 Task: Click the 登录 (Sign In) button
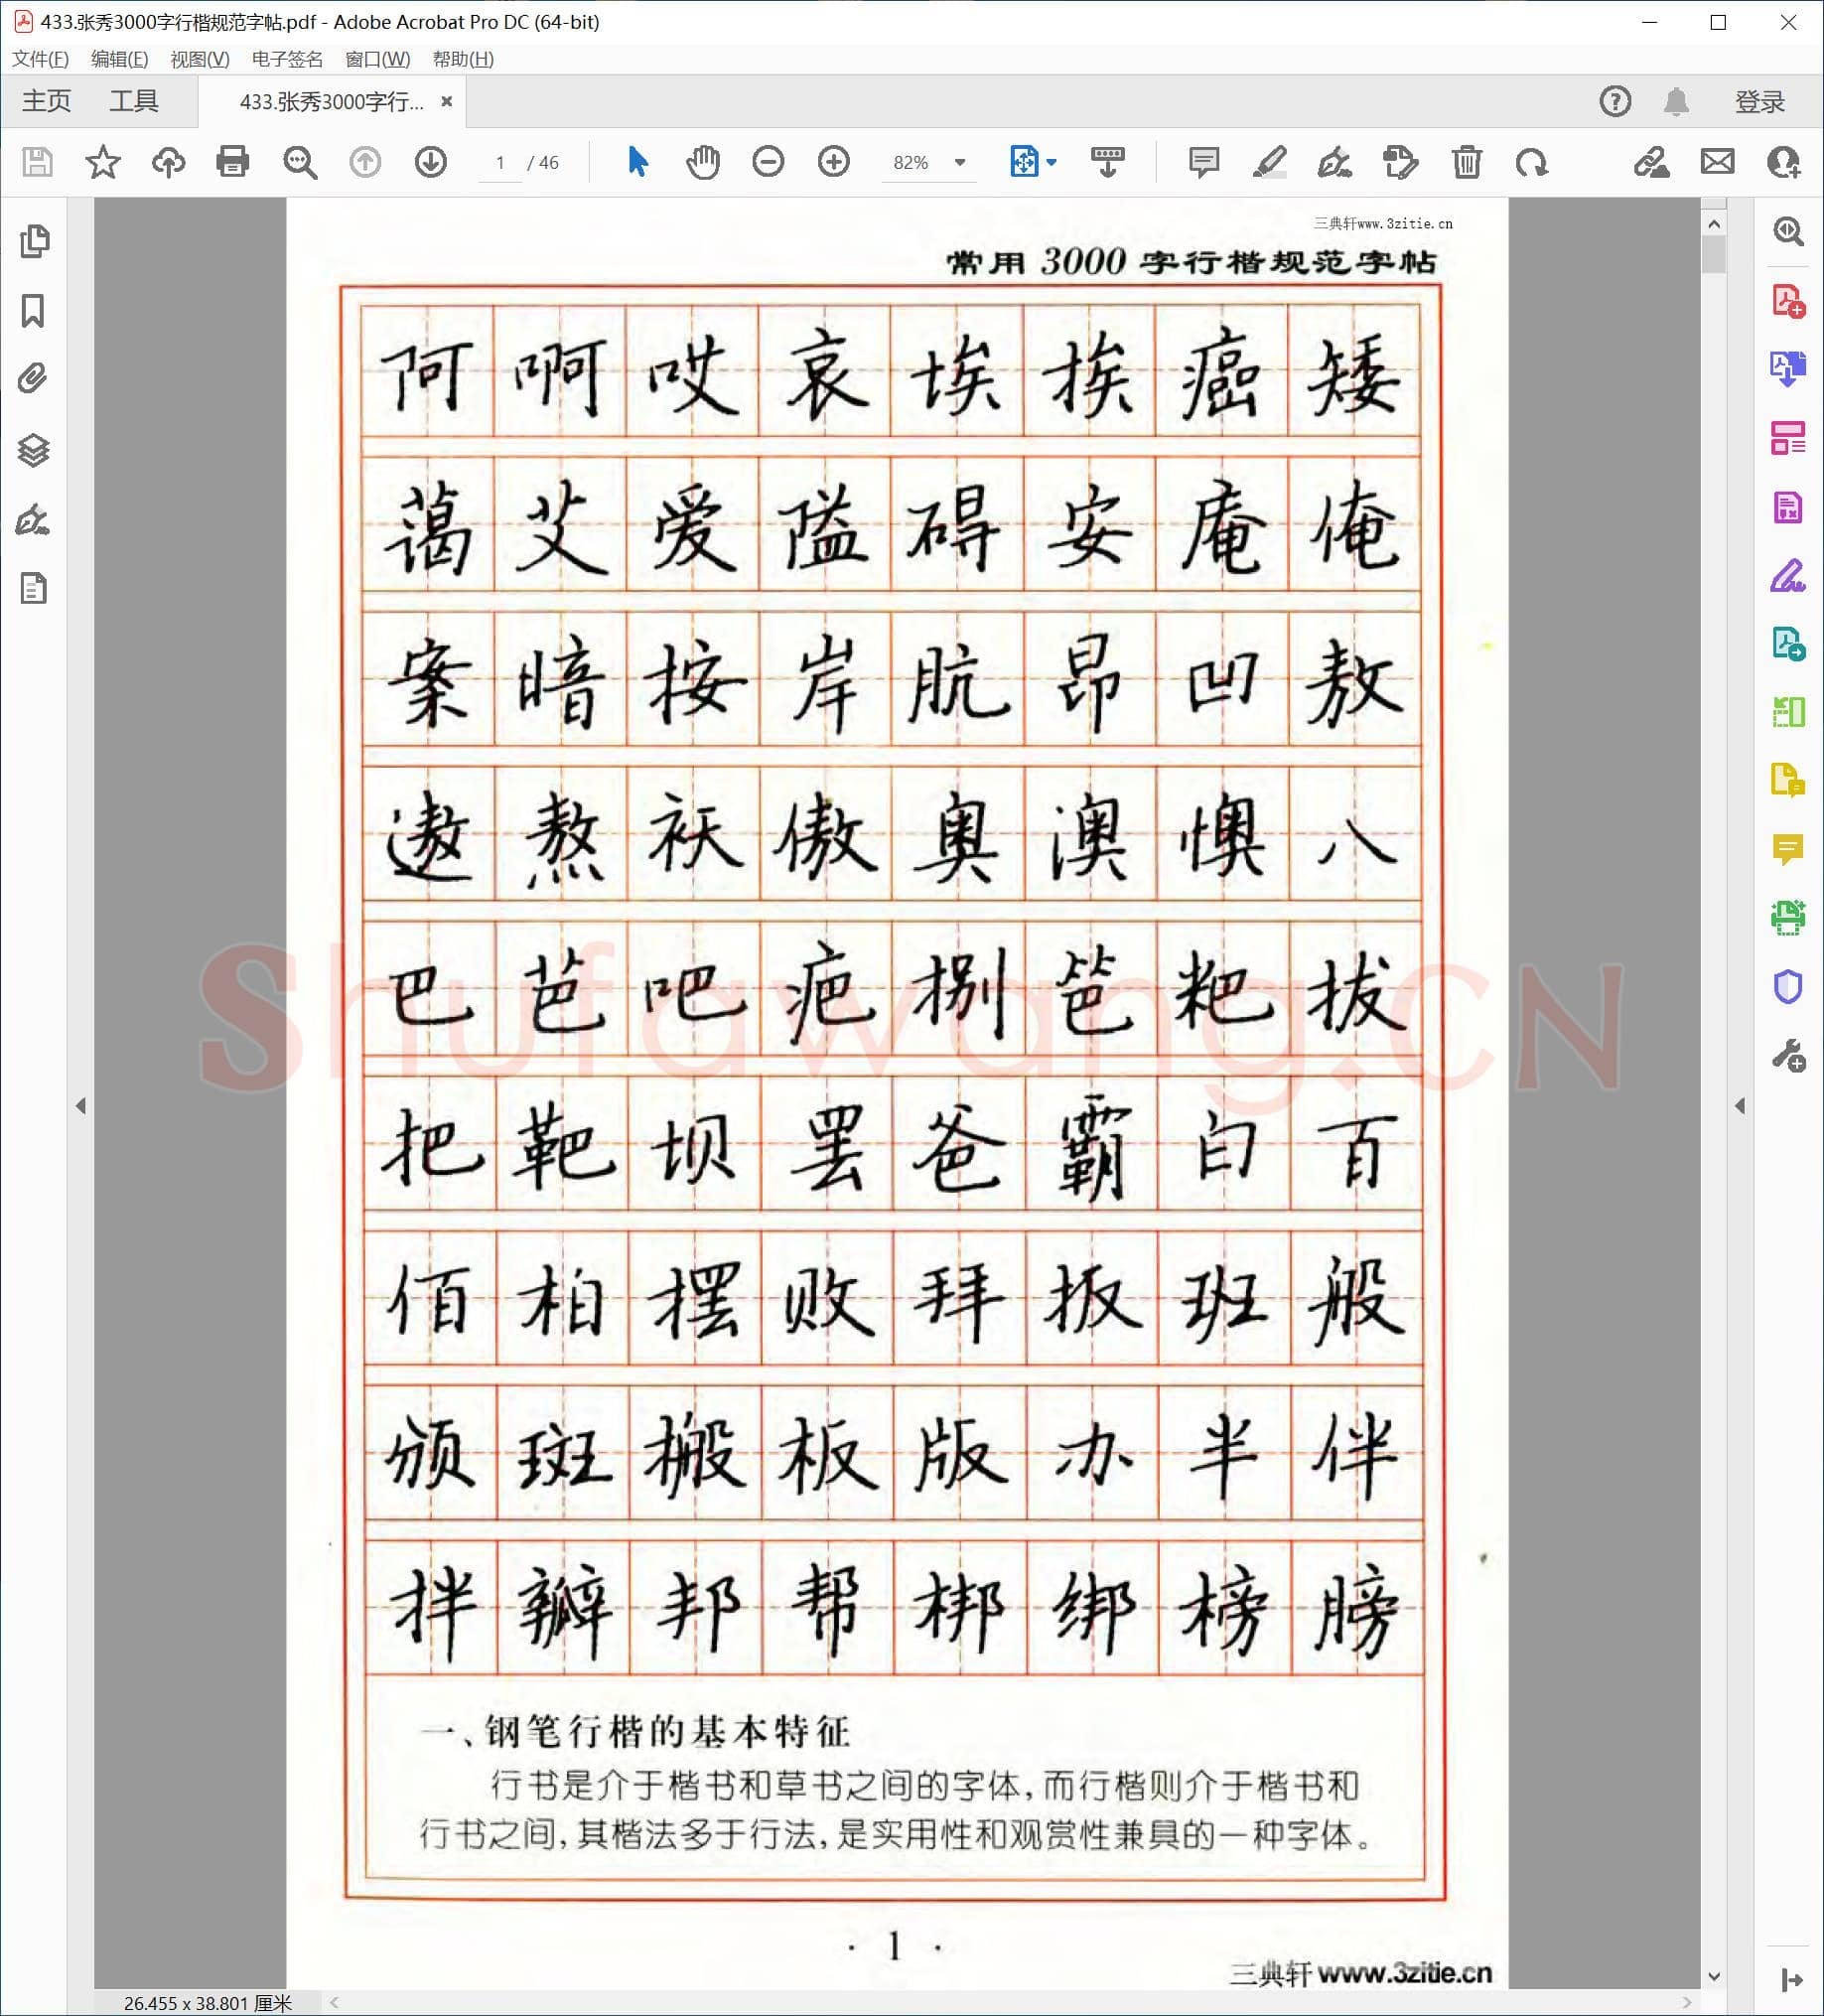coord(1761,101)
